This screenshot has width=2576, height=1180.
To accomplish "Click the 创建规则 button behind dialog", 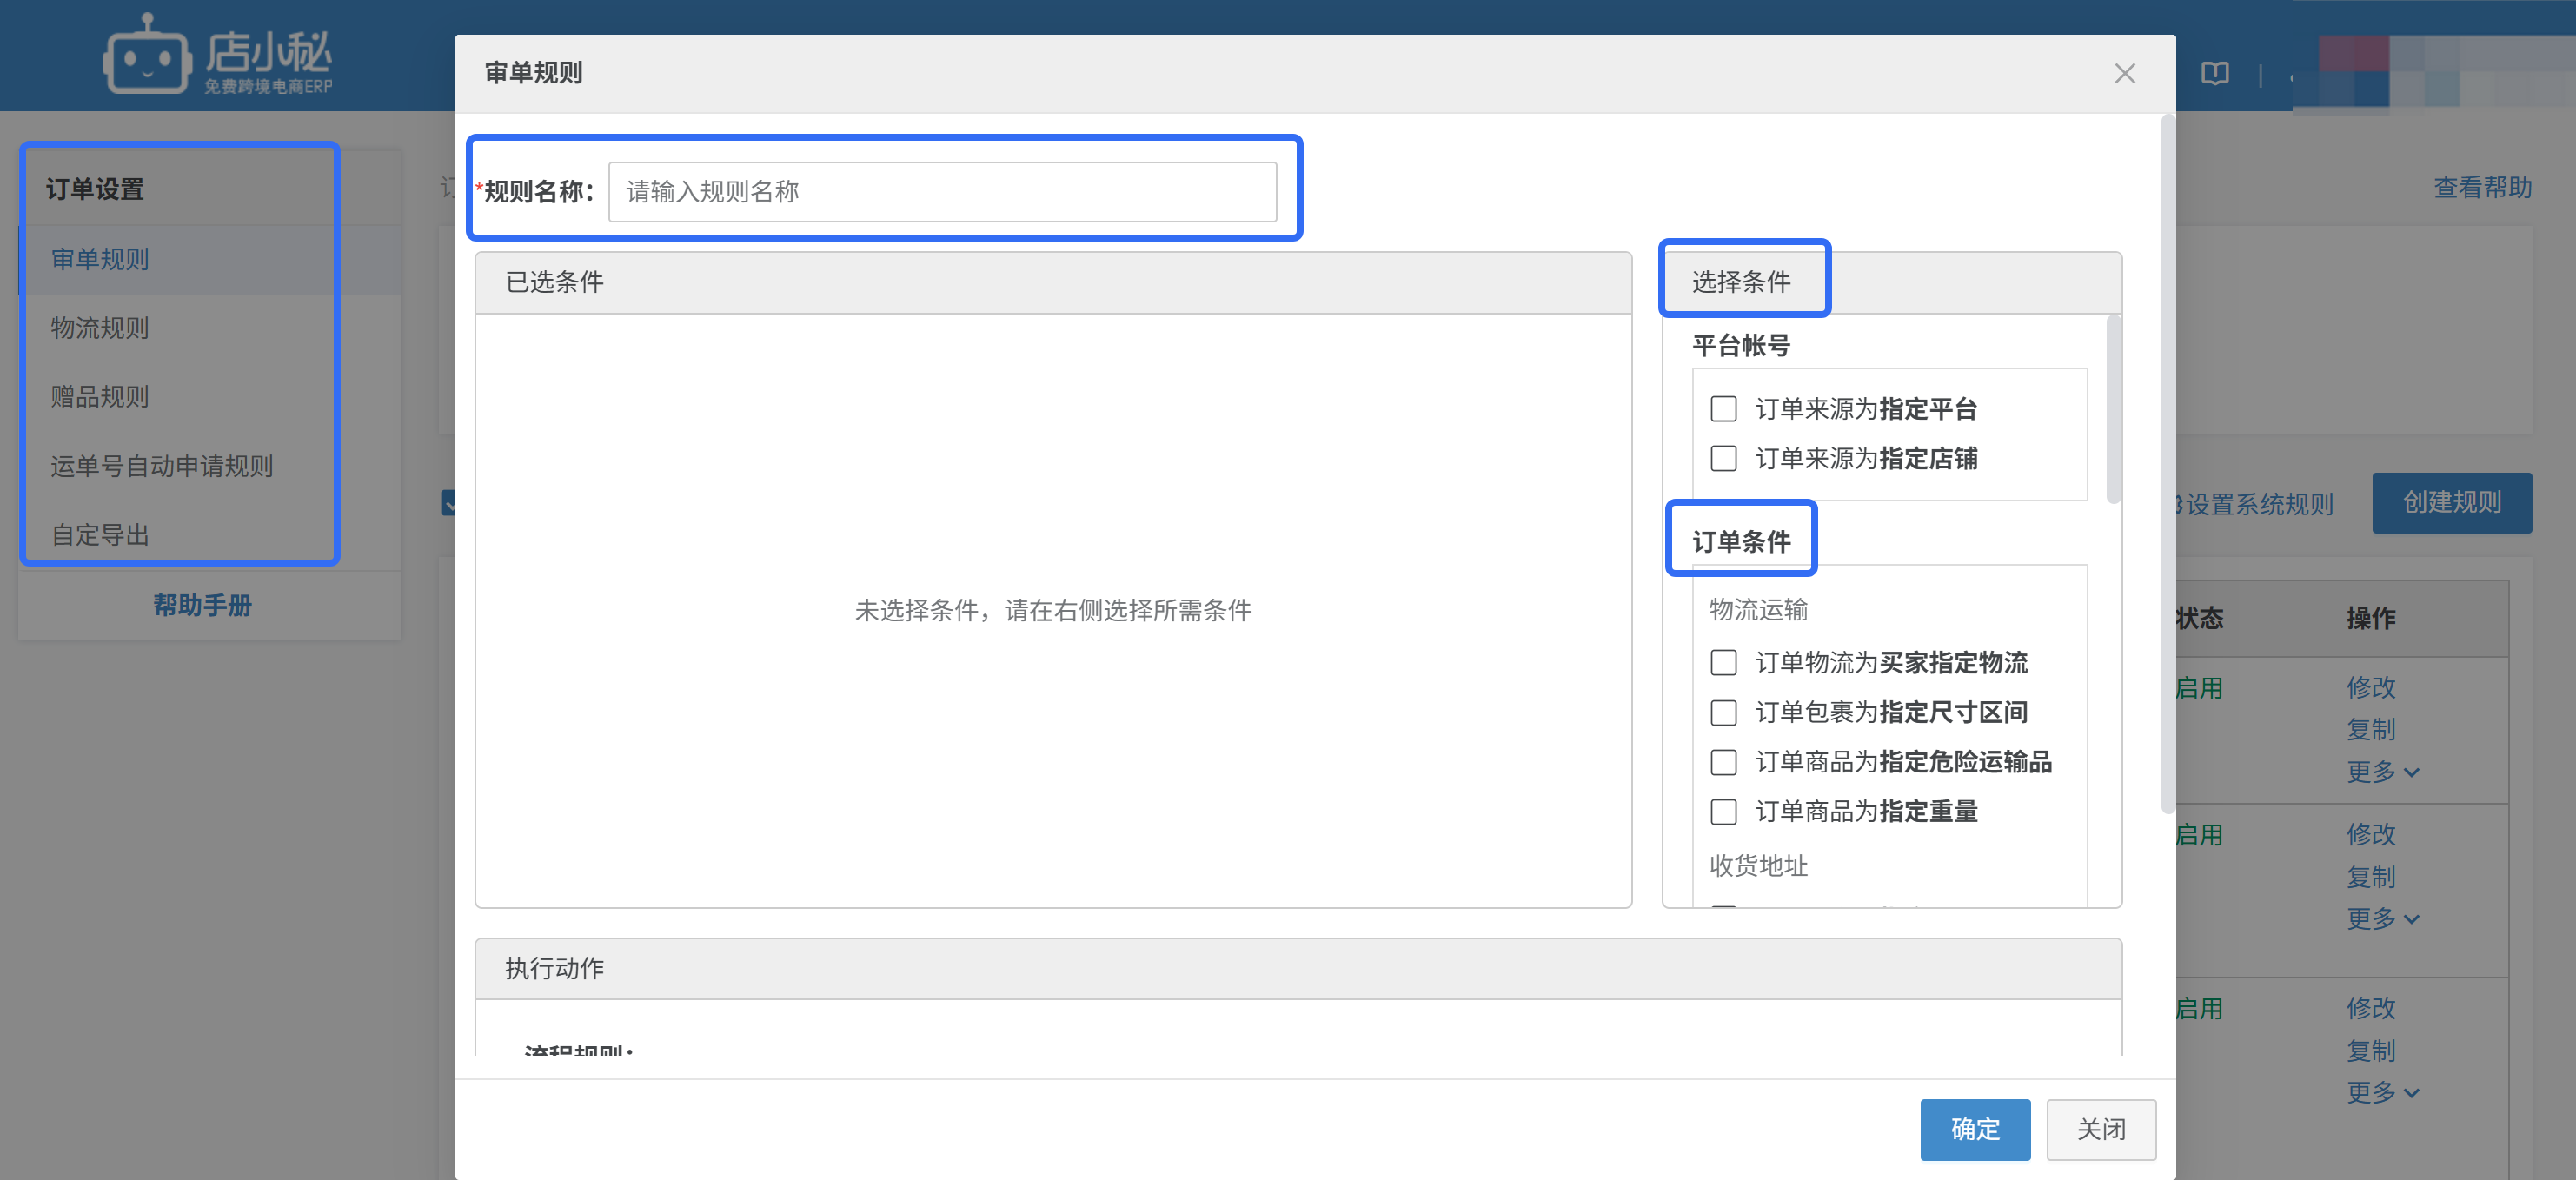I will [x=2452, y=503].
